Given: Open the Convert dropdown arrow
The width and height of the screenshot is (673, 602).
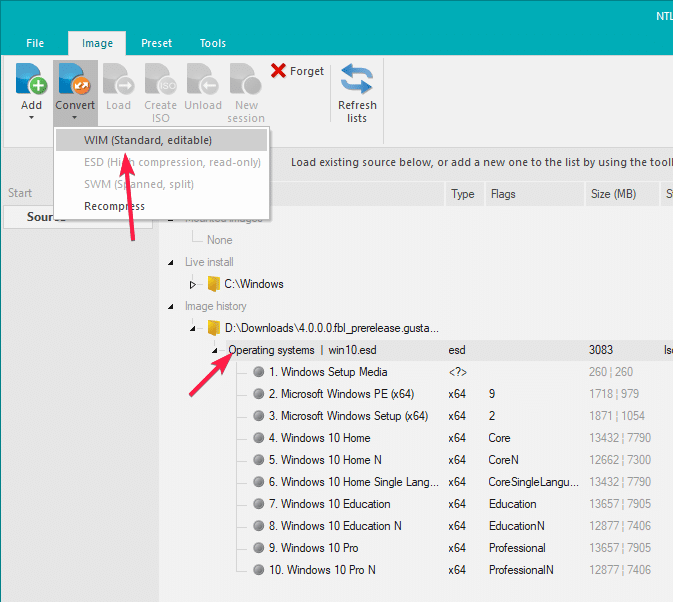Looking at the screenshot, I should [74, 118].
